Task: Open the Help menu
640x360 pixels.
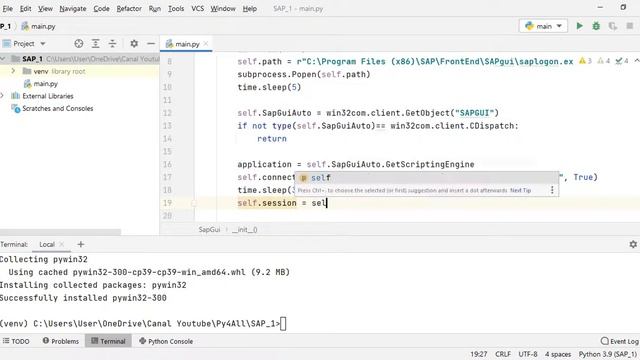Action: click(249, 8)
